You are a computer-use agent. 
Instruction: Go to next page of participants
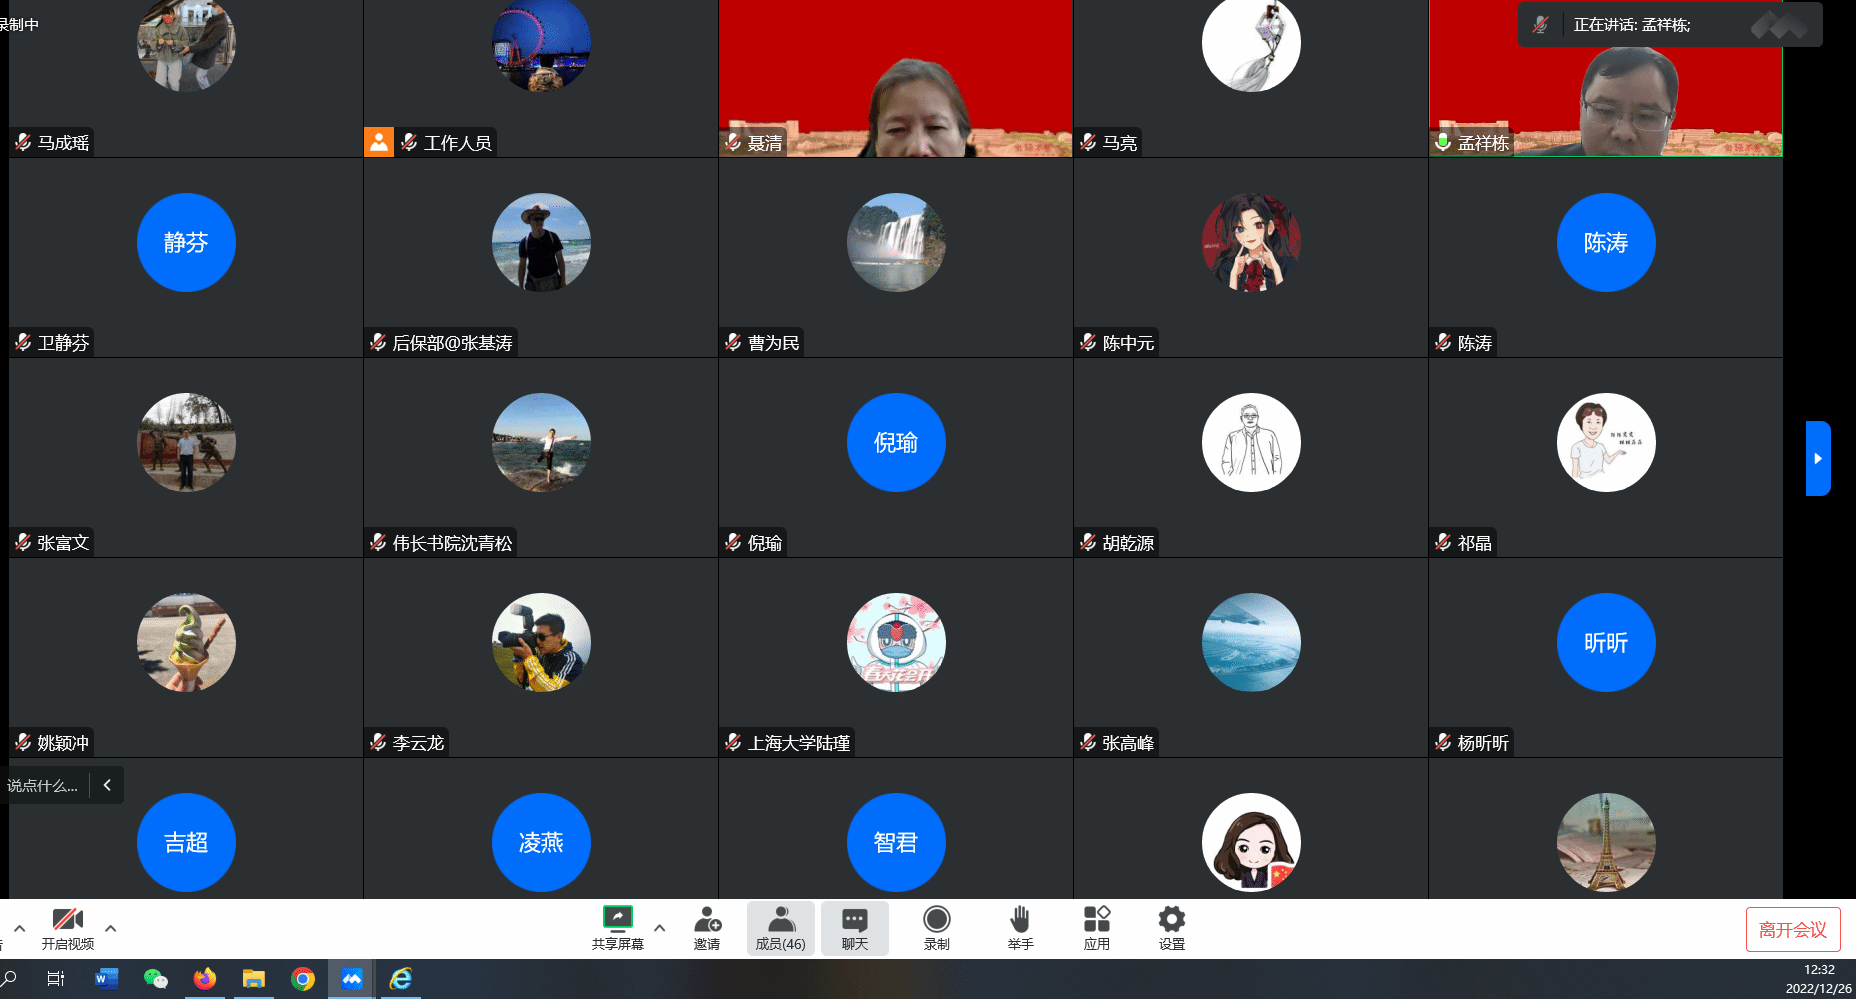click(x=1817, y=458)
